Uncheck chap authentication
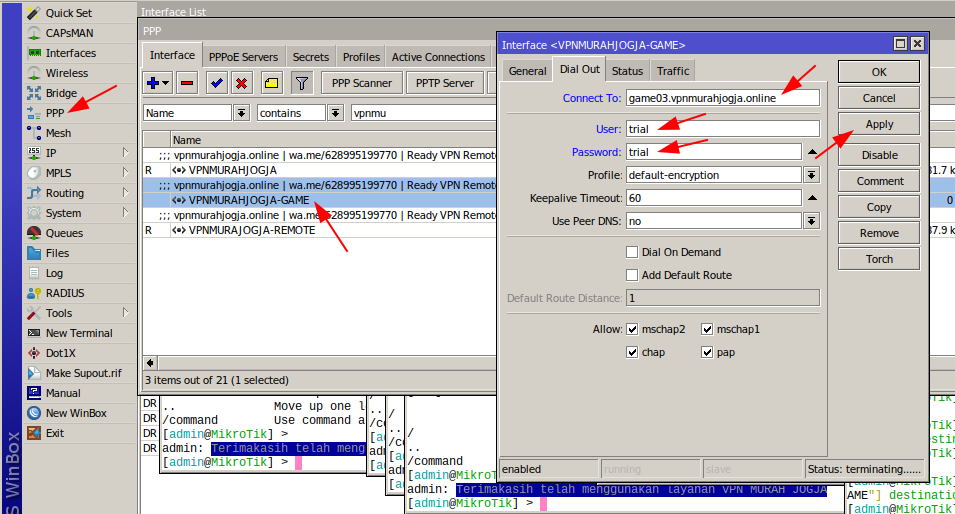Screen dimensions: 955x514 (x=632, y=353)
